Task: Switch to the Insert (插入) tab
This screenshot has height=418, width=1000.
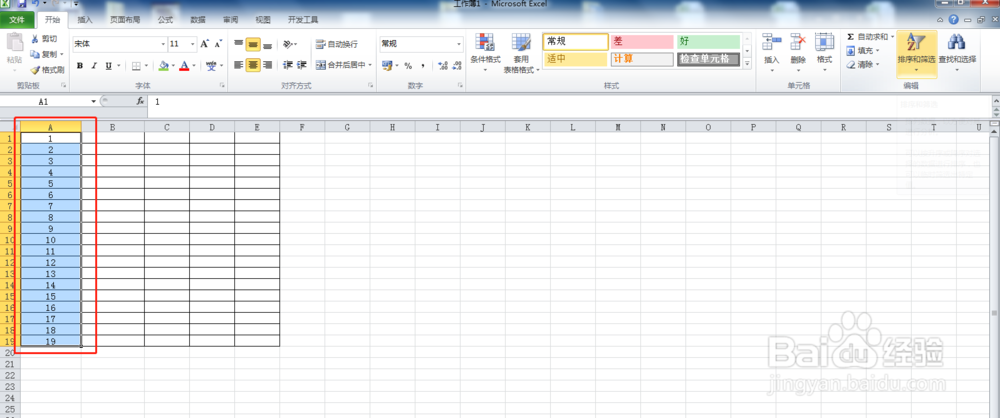Action: point(85,20)
